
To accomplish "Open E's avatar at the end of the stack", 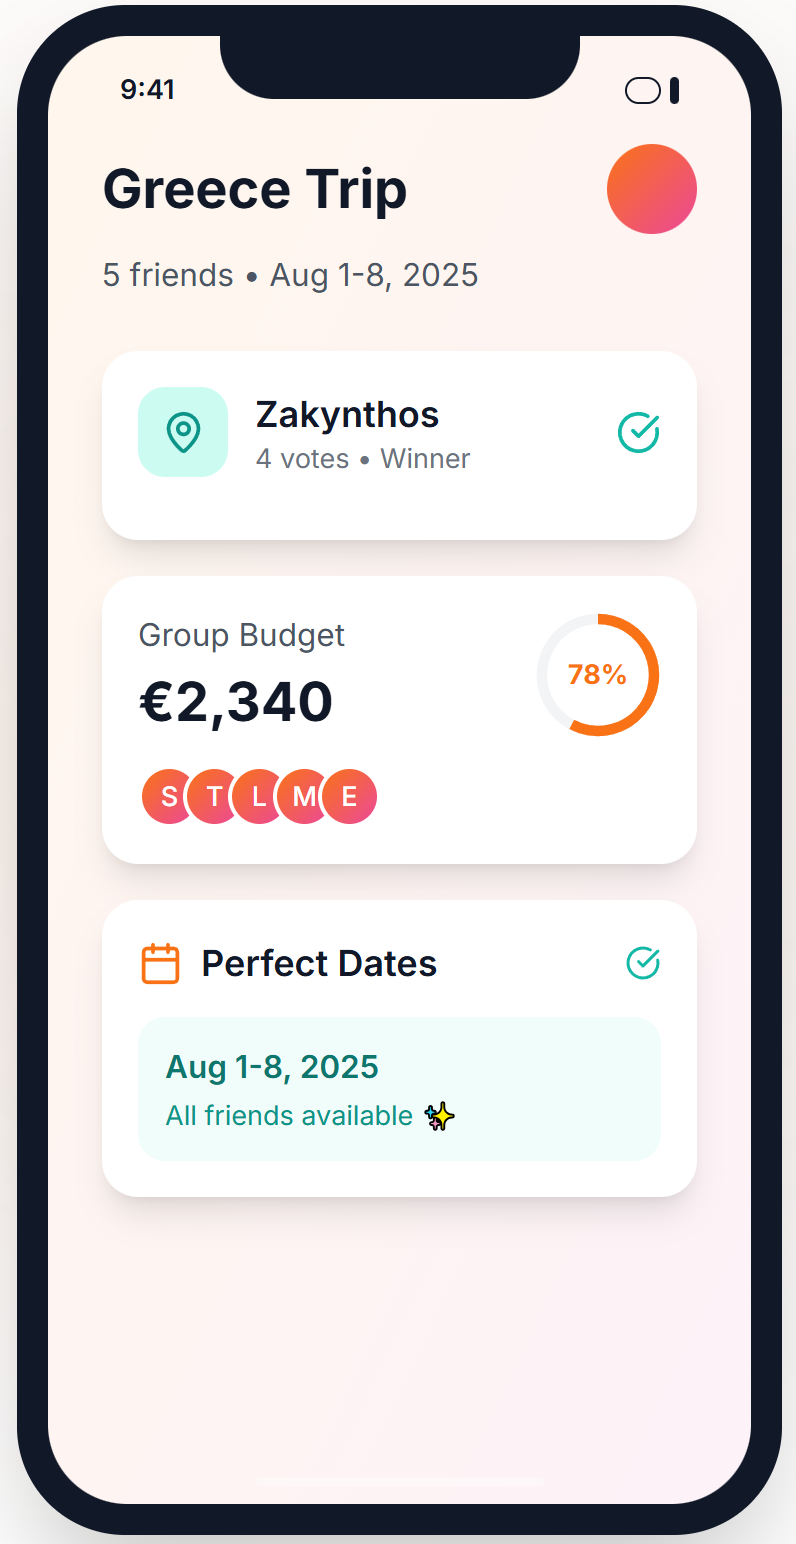I will coord(348,796).
